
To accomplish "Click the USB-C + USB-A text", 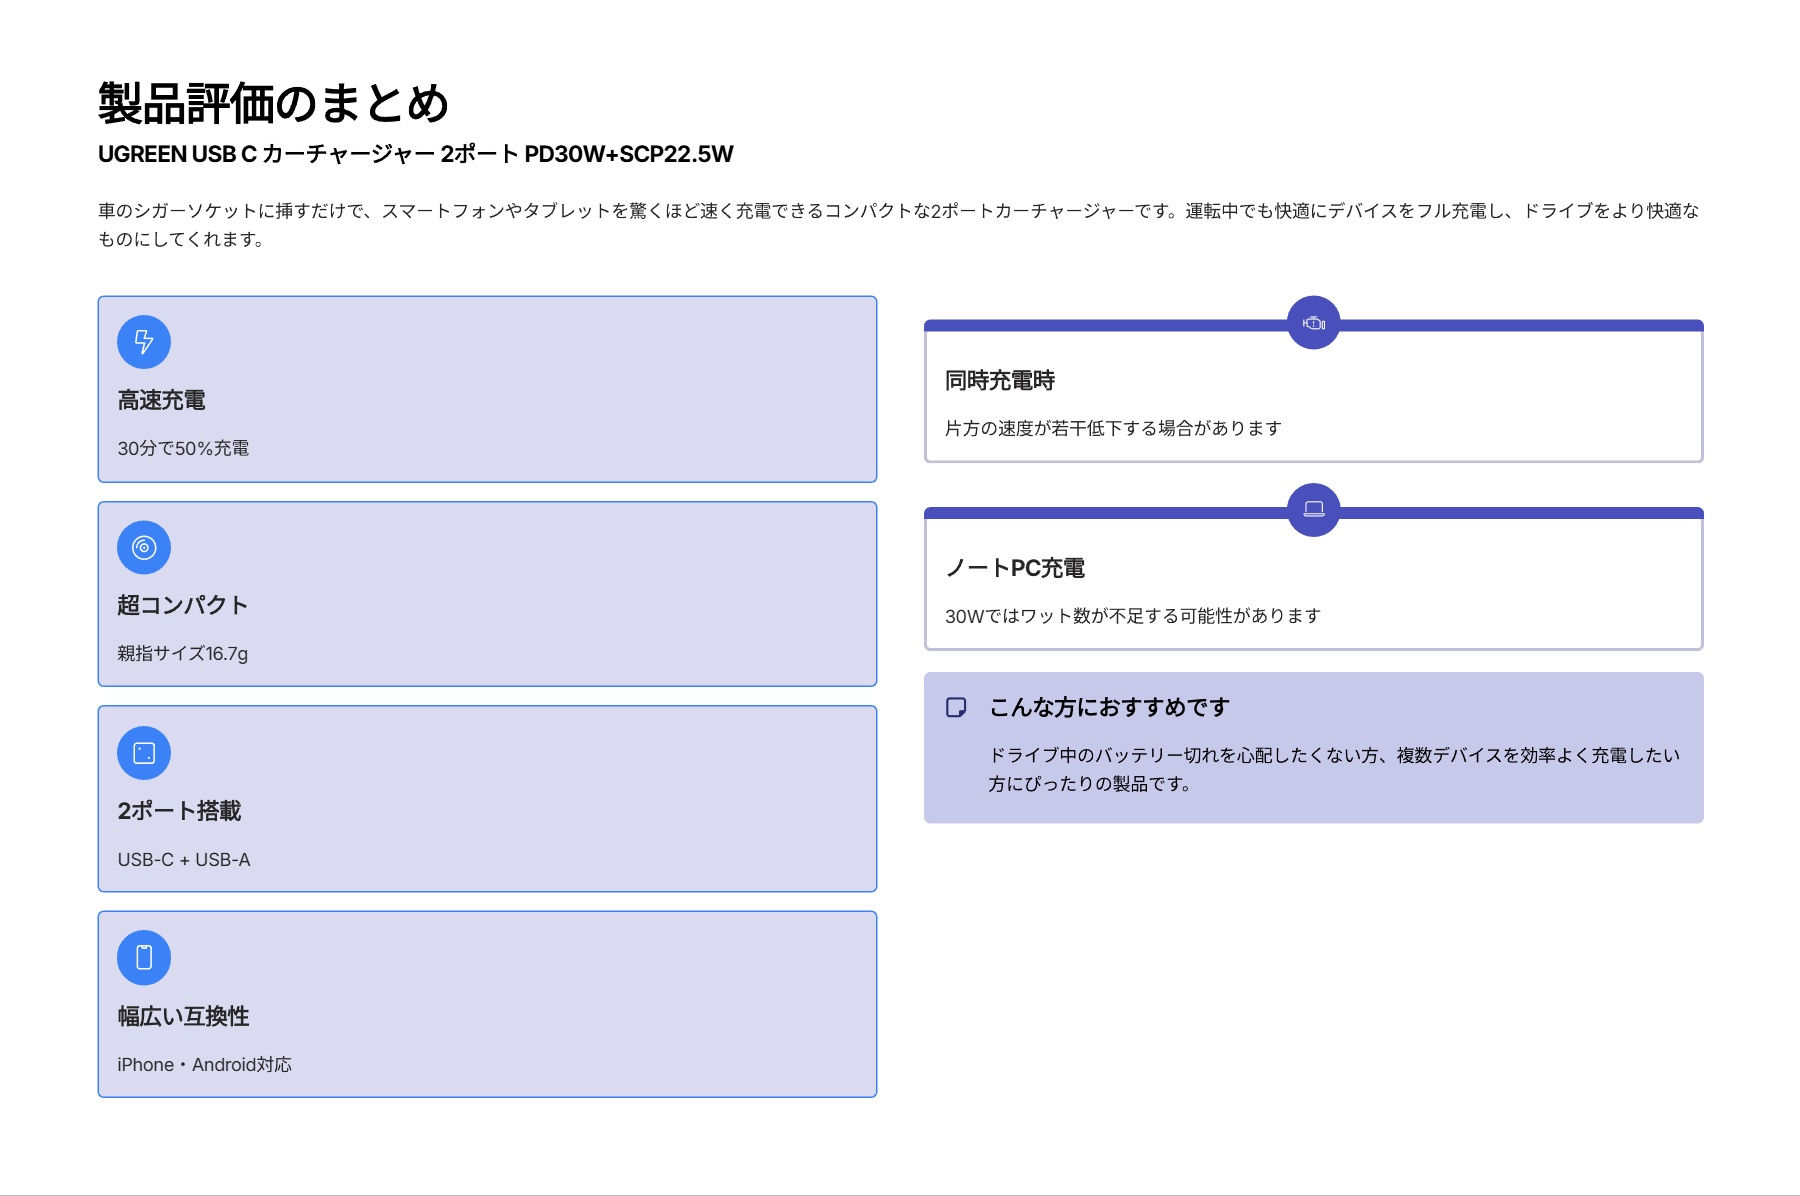I will point(184,859).
